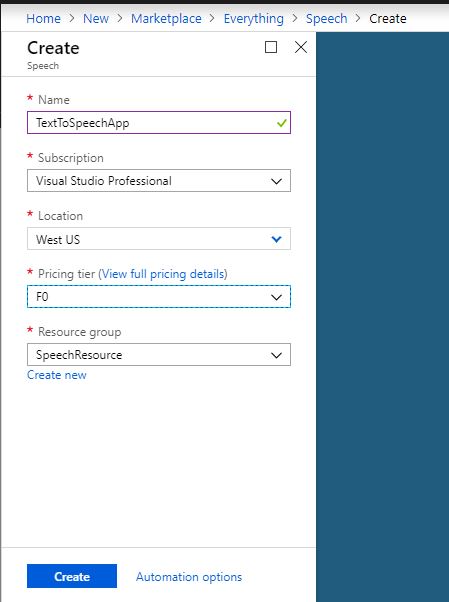The width and height of the screenshot is (449, 602).
Task: Open Automation options
Action: tap(189, 577)
